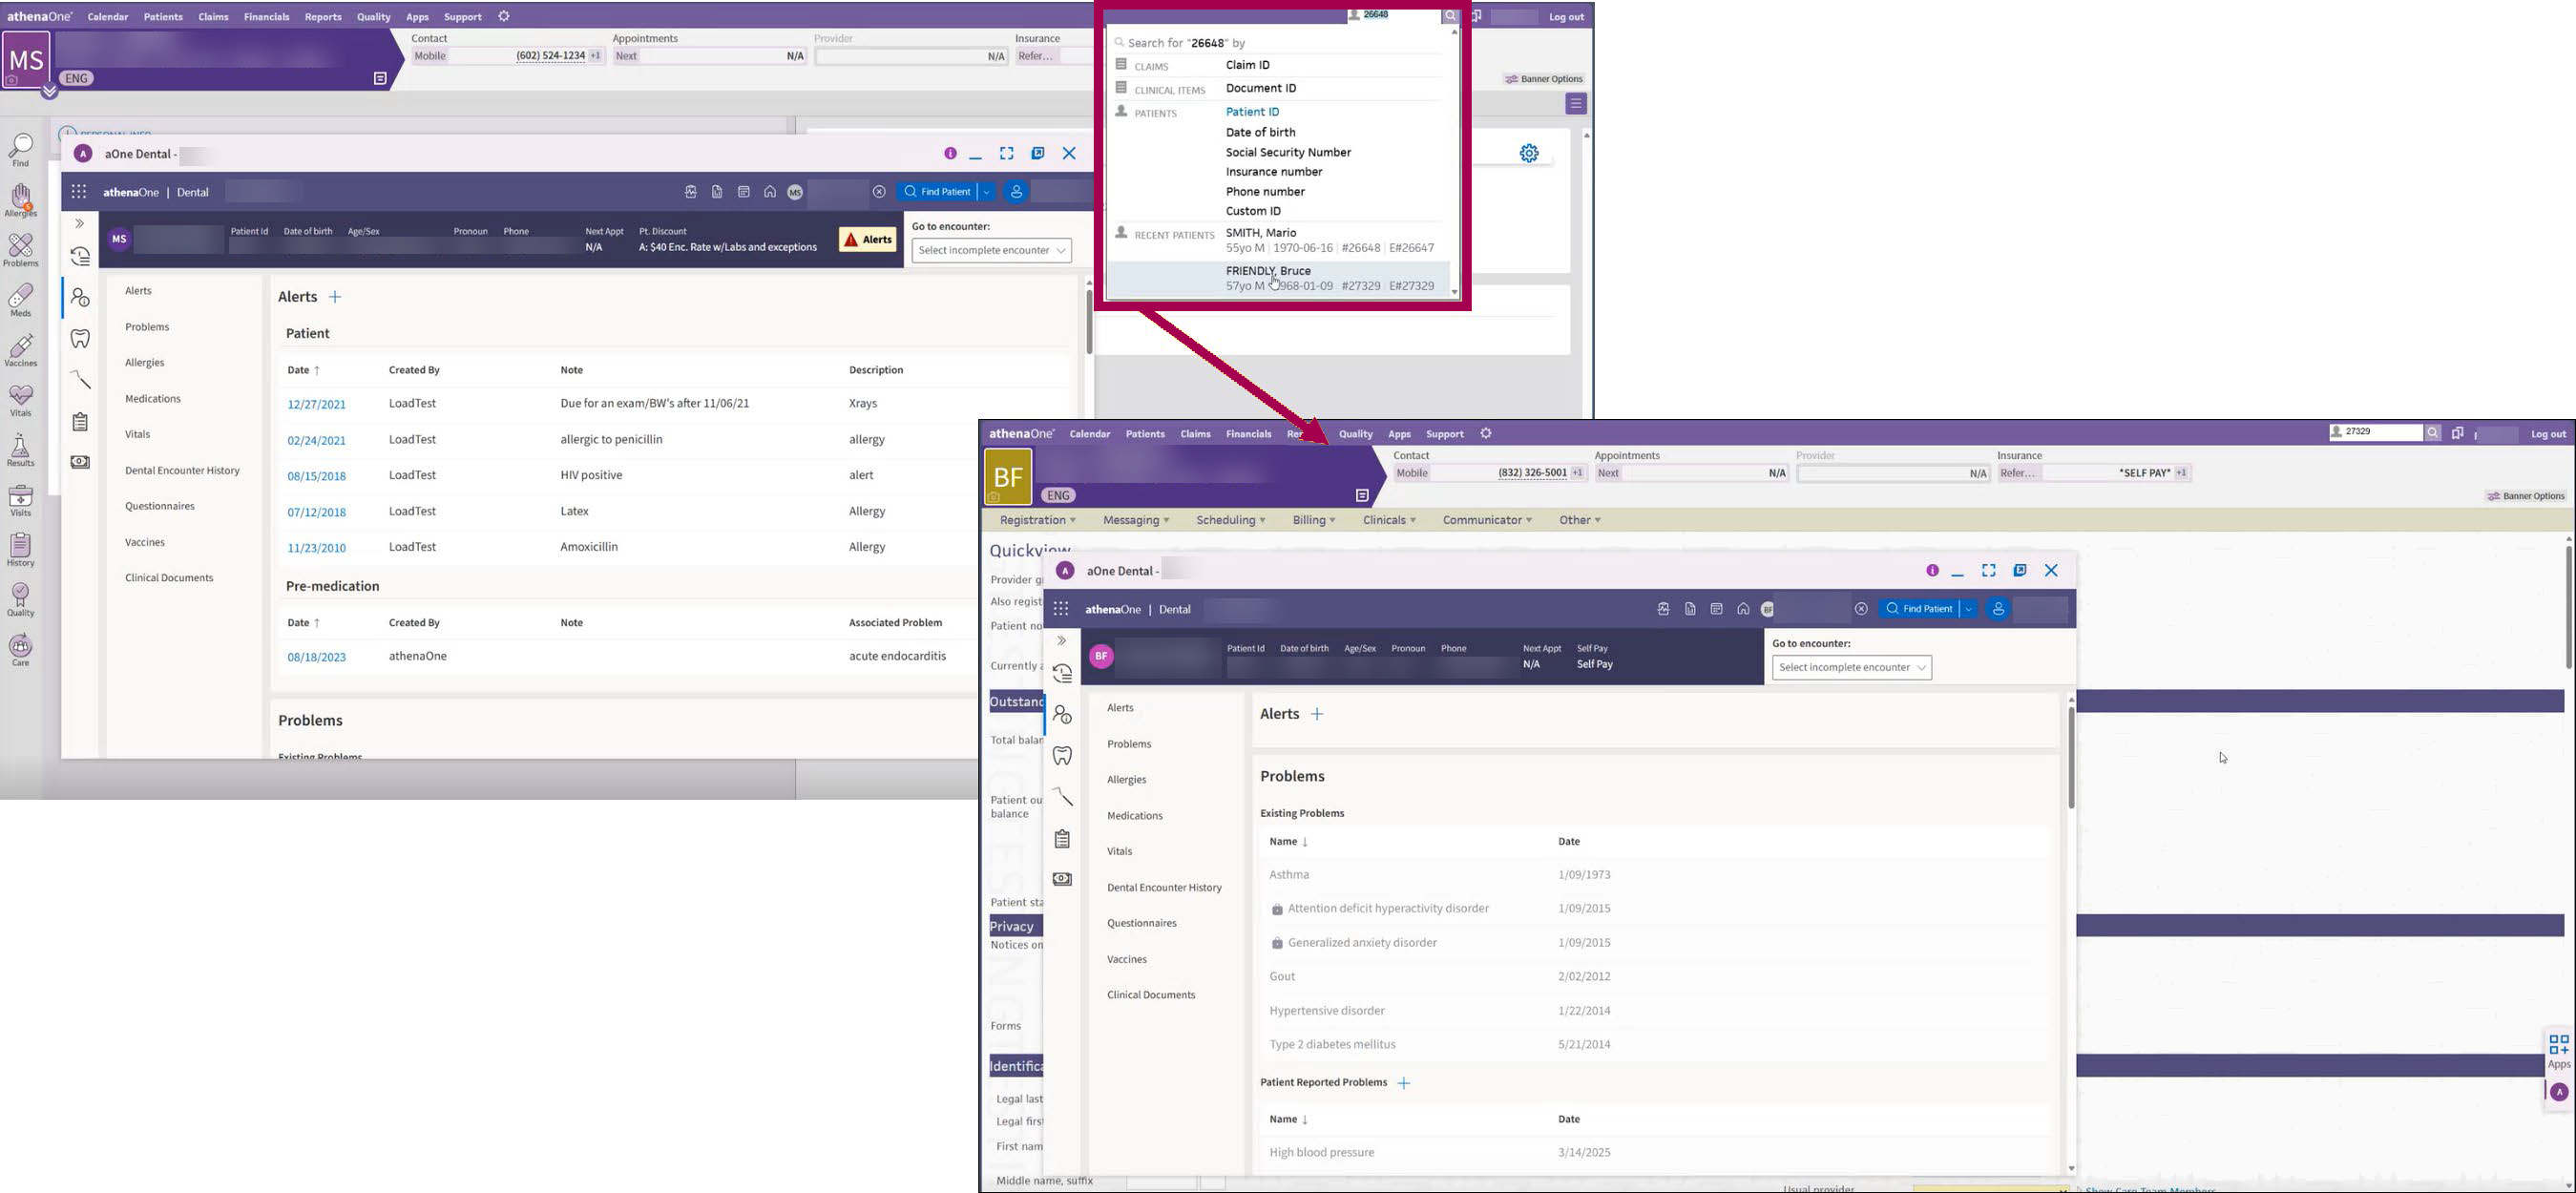2576x1193 pixels.
Task: Click the perio probe icon in MS dental window
Action: (81, 380)
